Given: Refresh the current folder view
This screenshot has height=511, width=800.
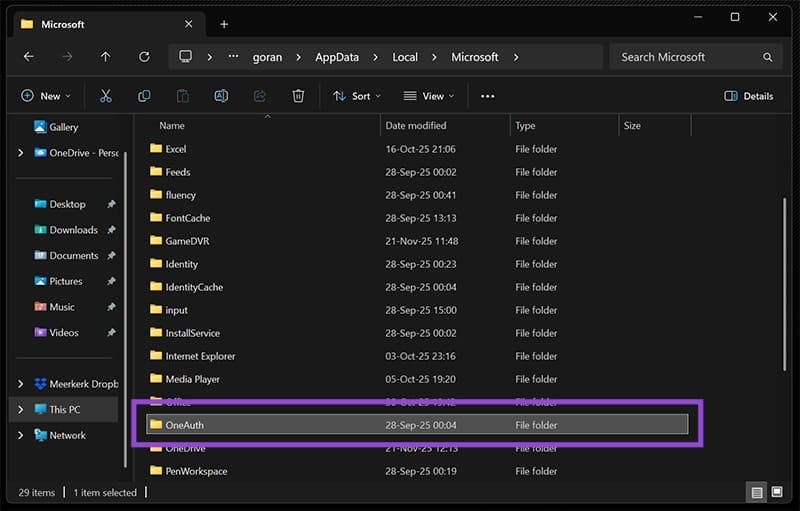Looking at the screenshot, I should pos(144,57).
